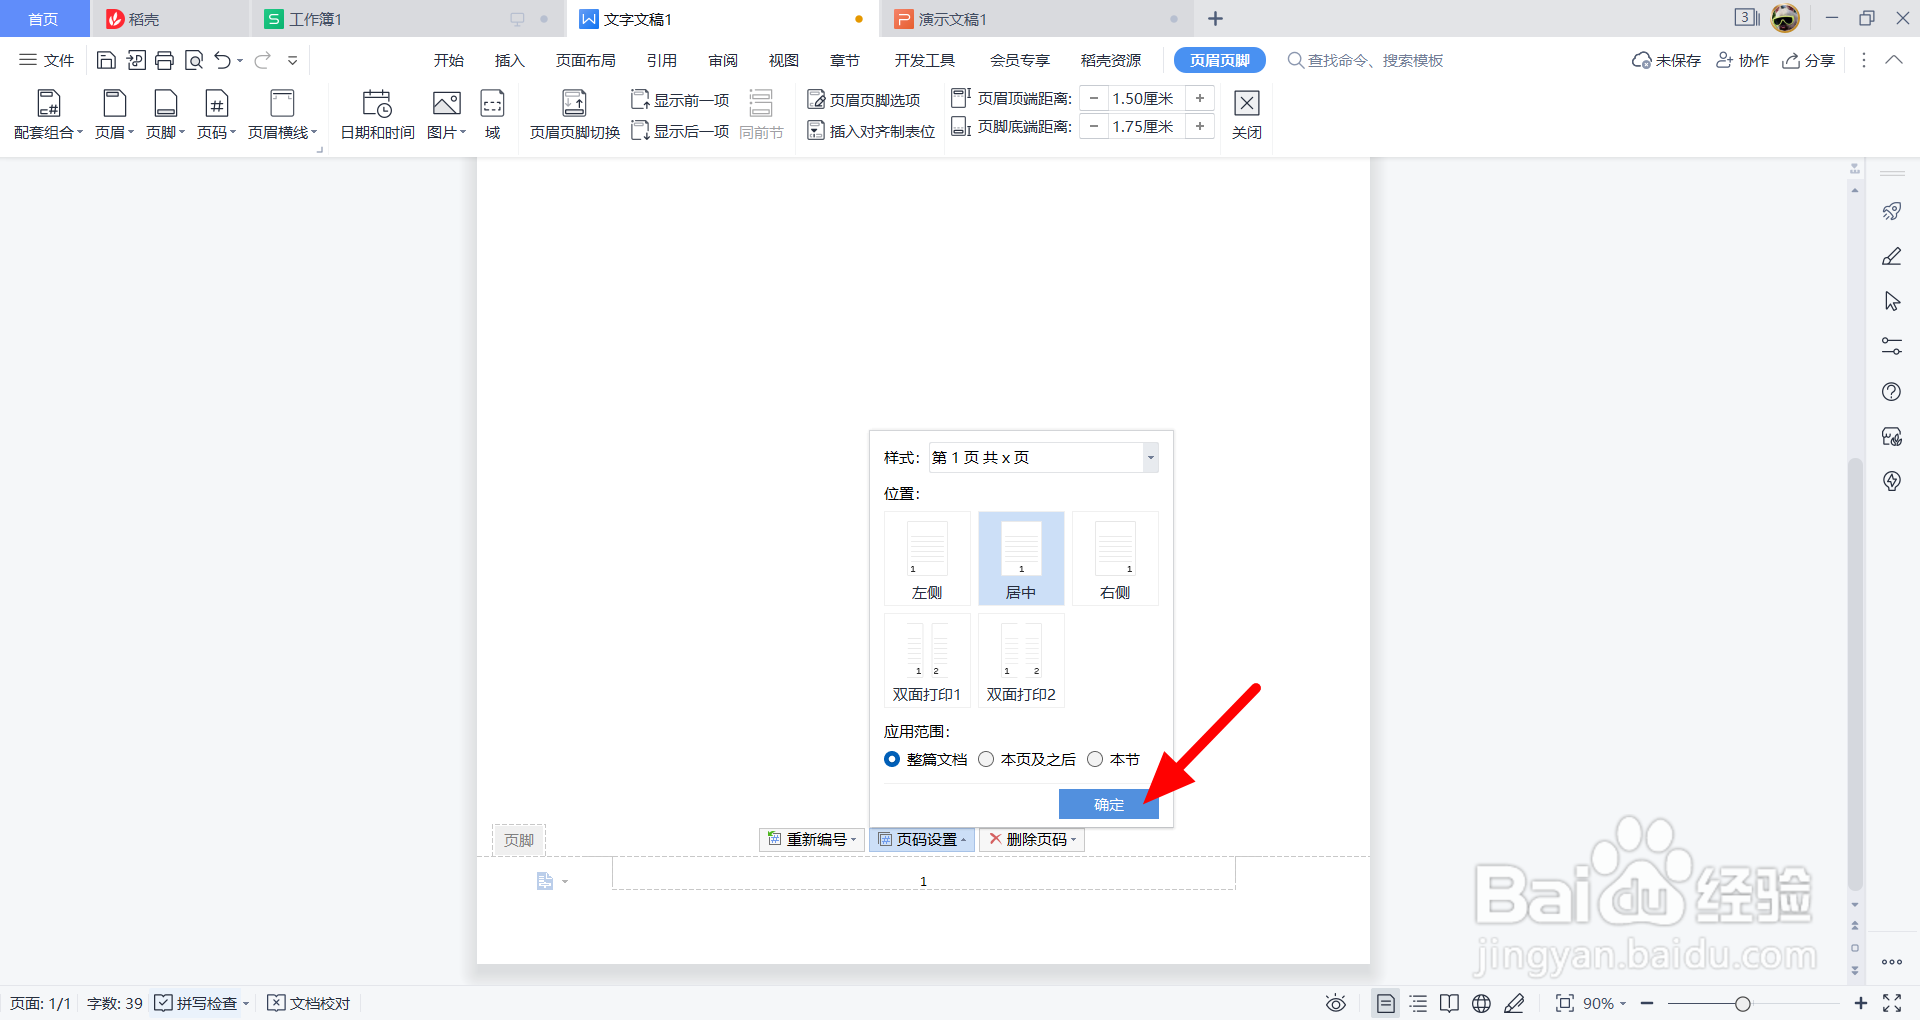Open the page number style dropdown
Screen dimensions: 1920x1020
click(x=1149, y=457)
